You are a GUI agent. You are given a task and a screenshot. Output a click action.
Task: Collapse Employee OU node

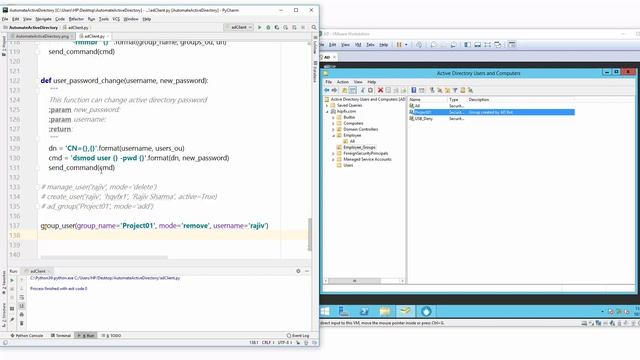coord(333,136)
